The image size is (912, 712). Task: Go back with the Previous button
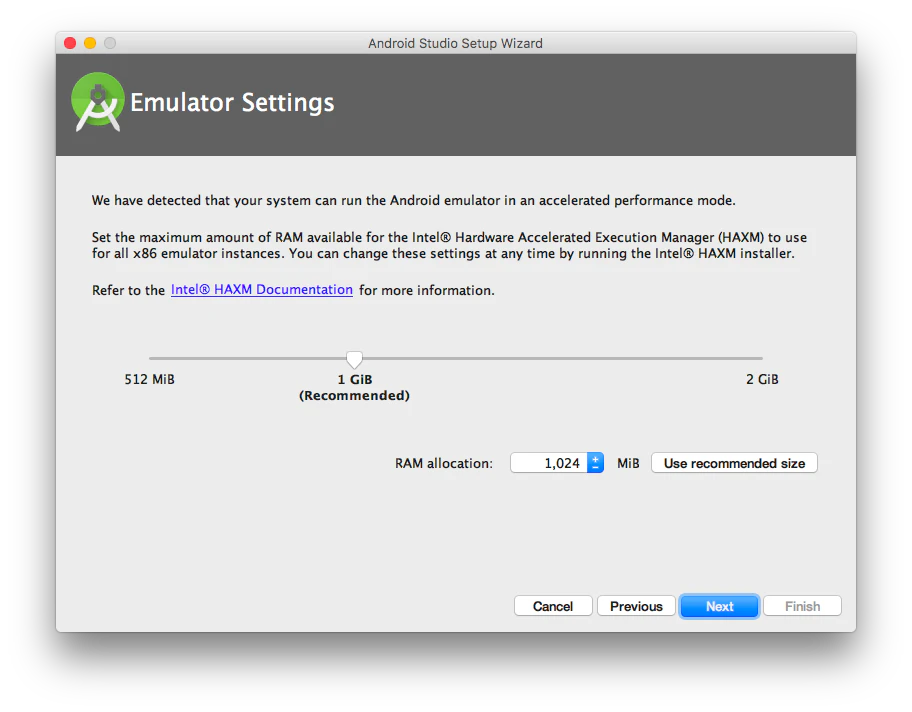pos(636,606)
